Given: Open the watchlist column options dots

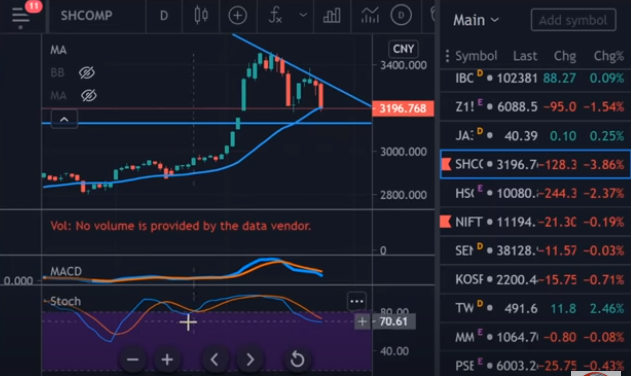Looking at the screenshot, I should pos(447,56).
